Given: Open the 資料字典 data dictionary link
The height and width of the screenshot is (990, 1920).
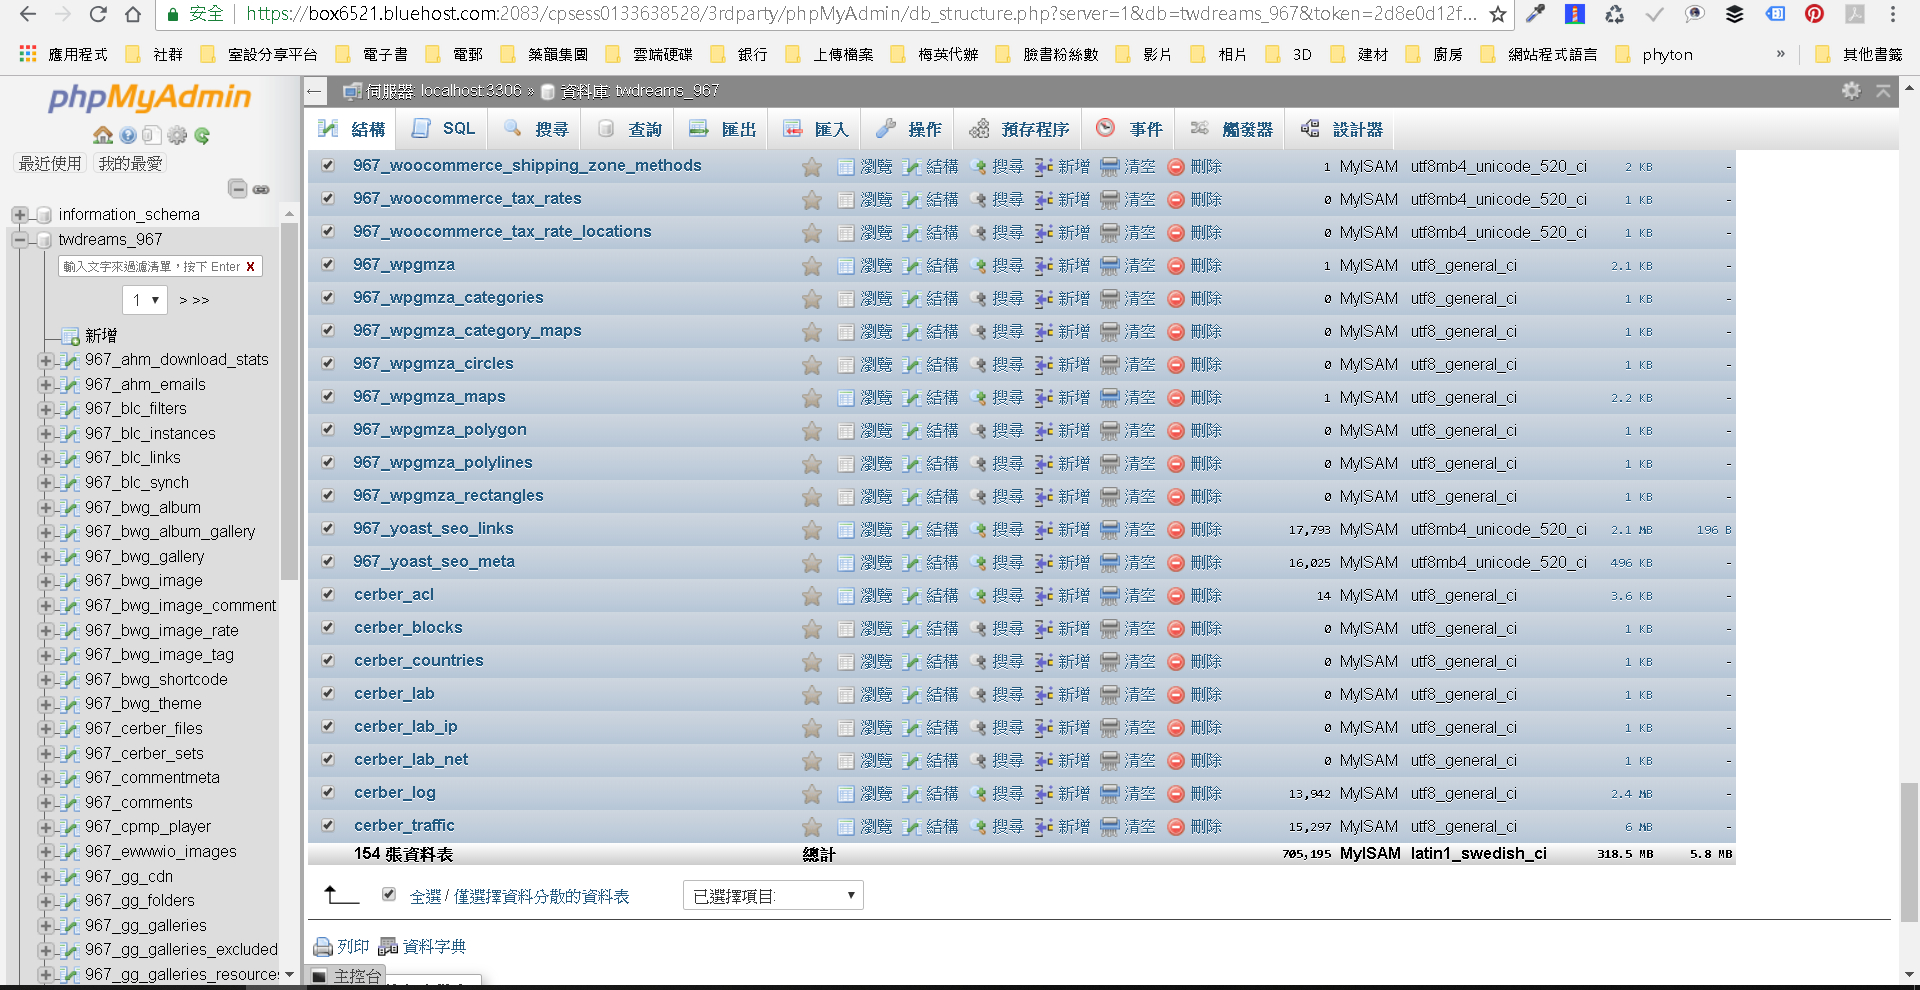Looking at the screenshot, I should [422, 947].
